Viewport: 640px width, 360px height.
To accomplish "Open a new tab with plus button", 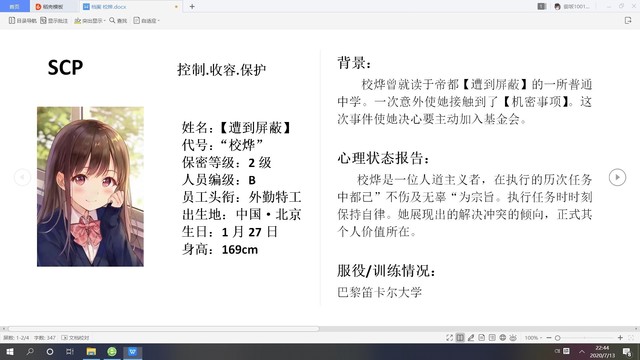I will point(192,7).
